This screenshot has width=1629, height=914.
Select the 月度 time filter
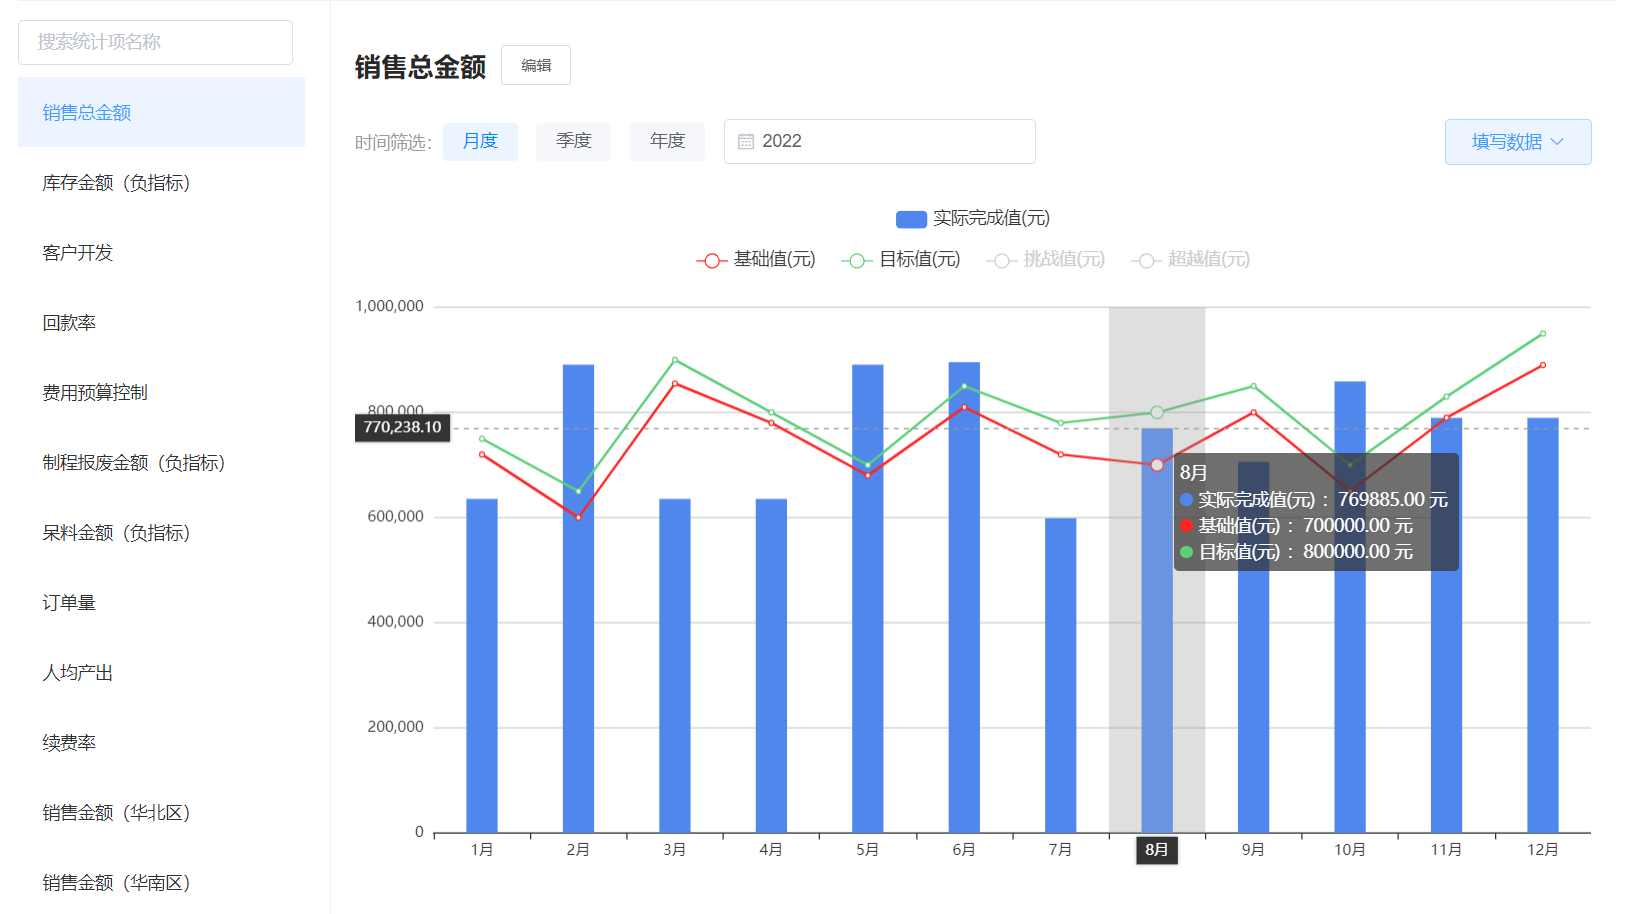[x=480, y=142]
